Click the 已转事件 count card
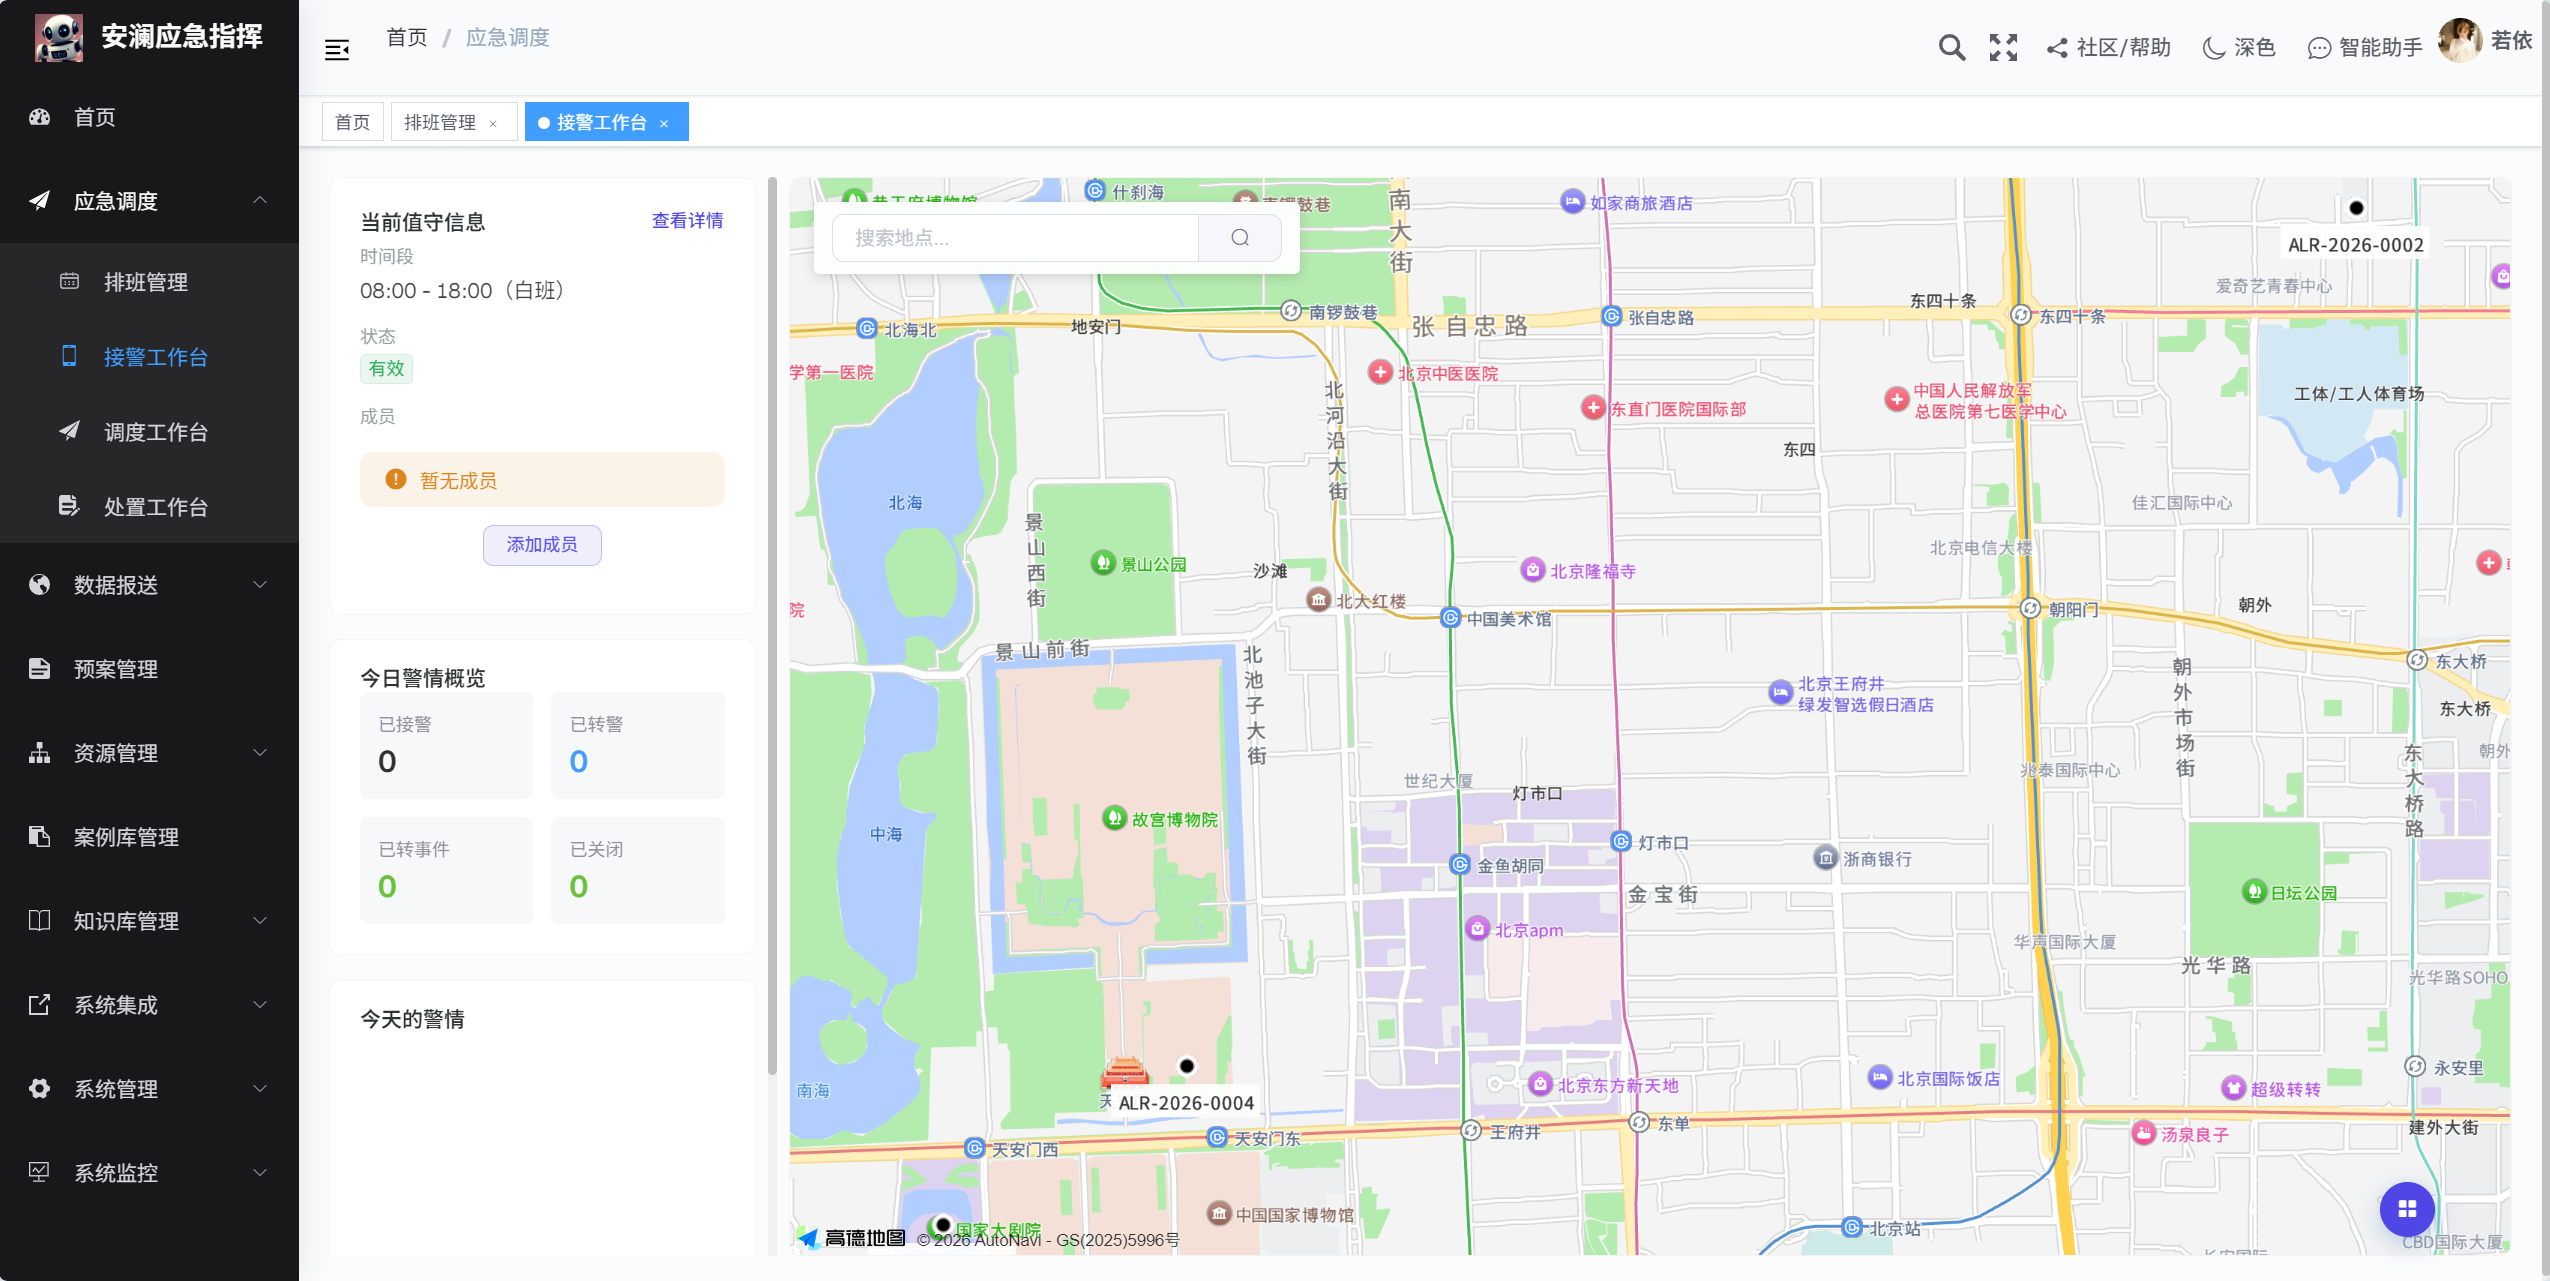Image resolution: width=2550 pixels, height=1281 pixels. pos(446,870)
